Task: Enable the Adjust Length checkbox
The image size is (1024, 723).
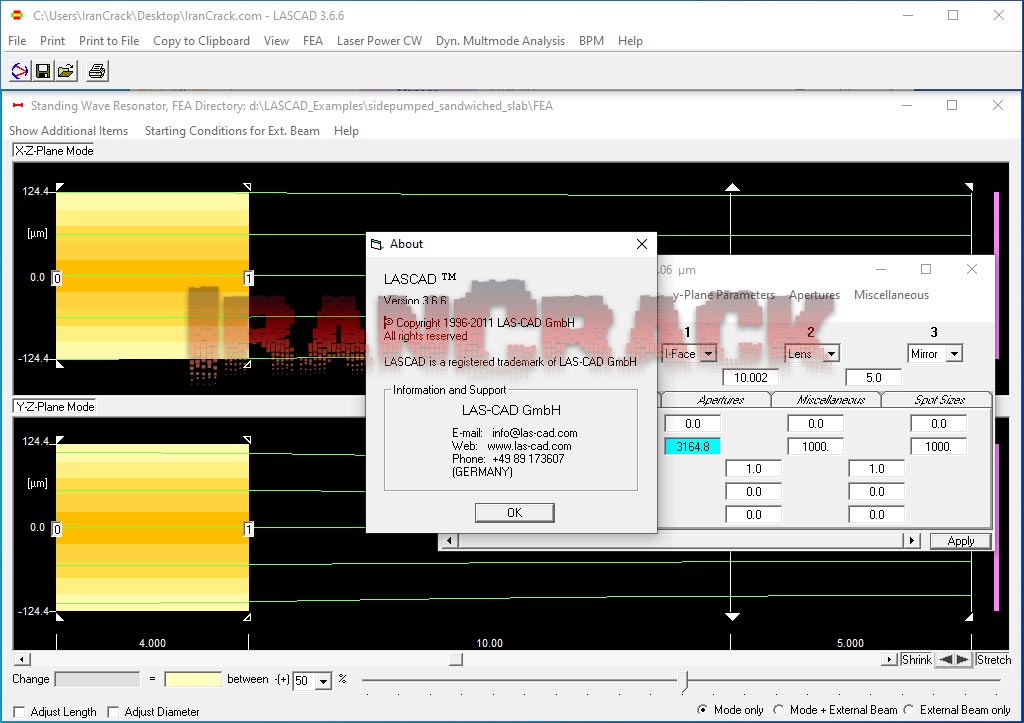Action: (x=19, y=712)
